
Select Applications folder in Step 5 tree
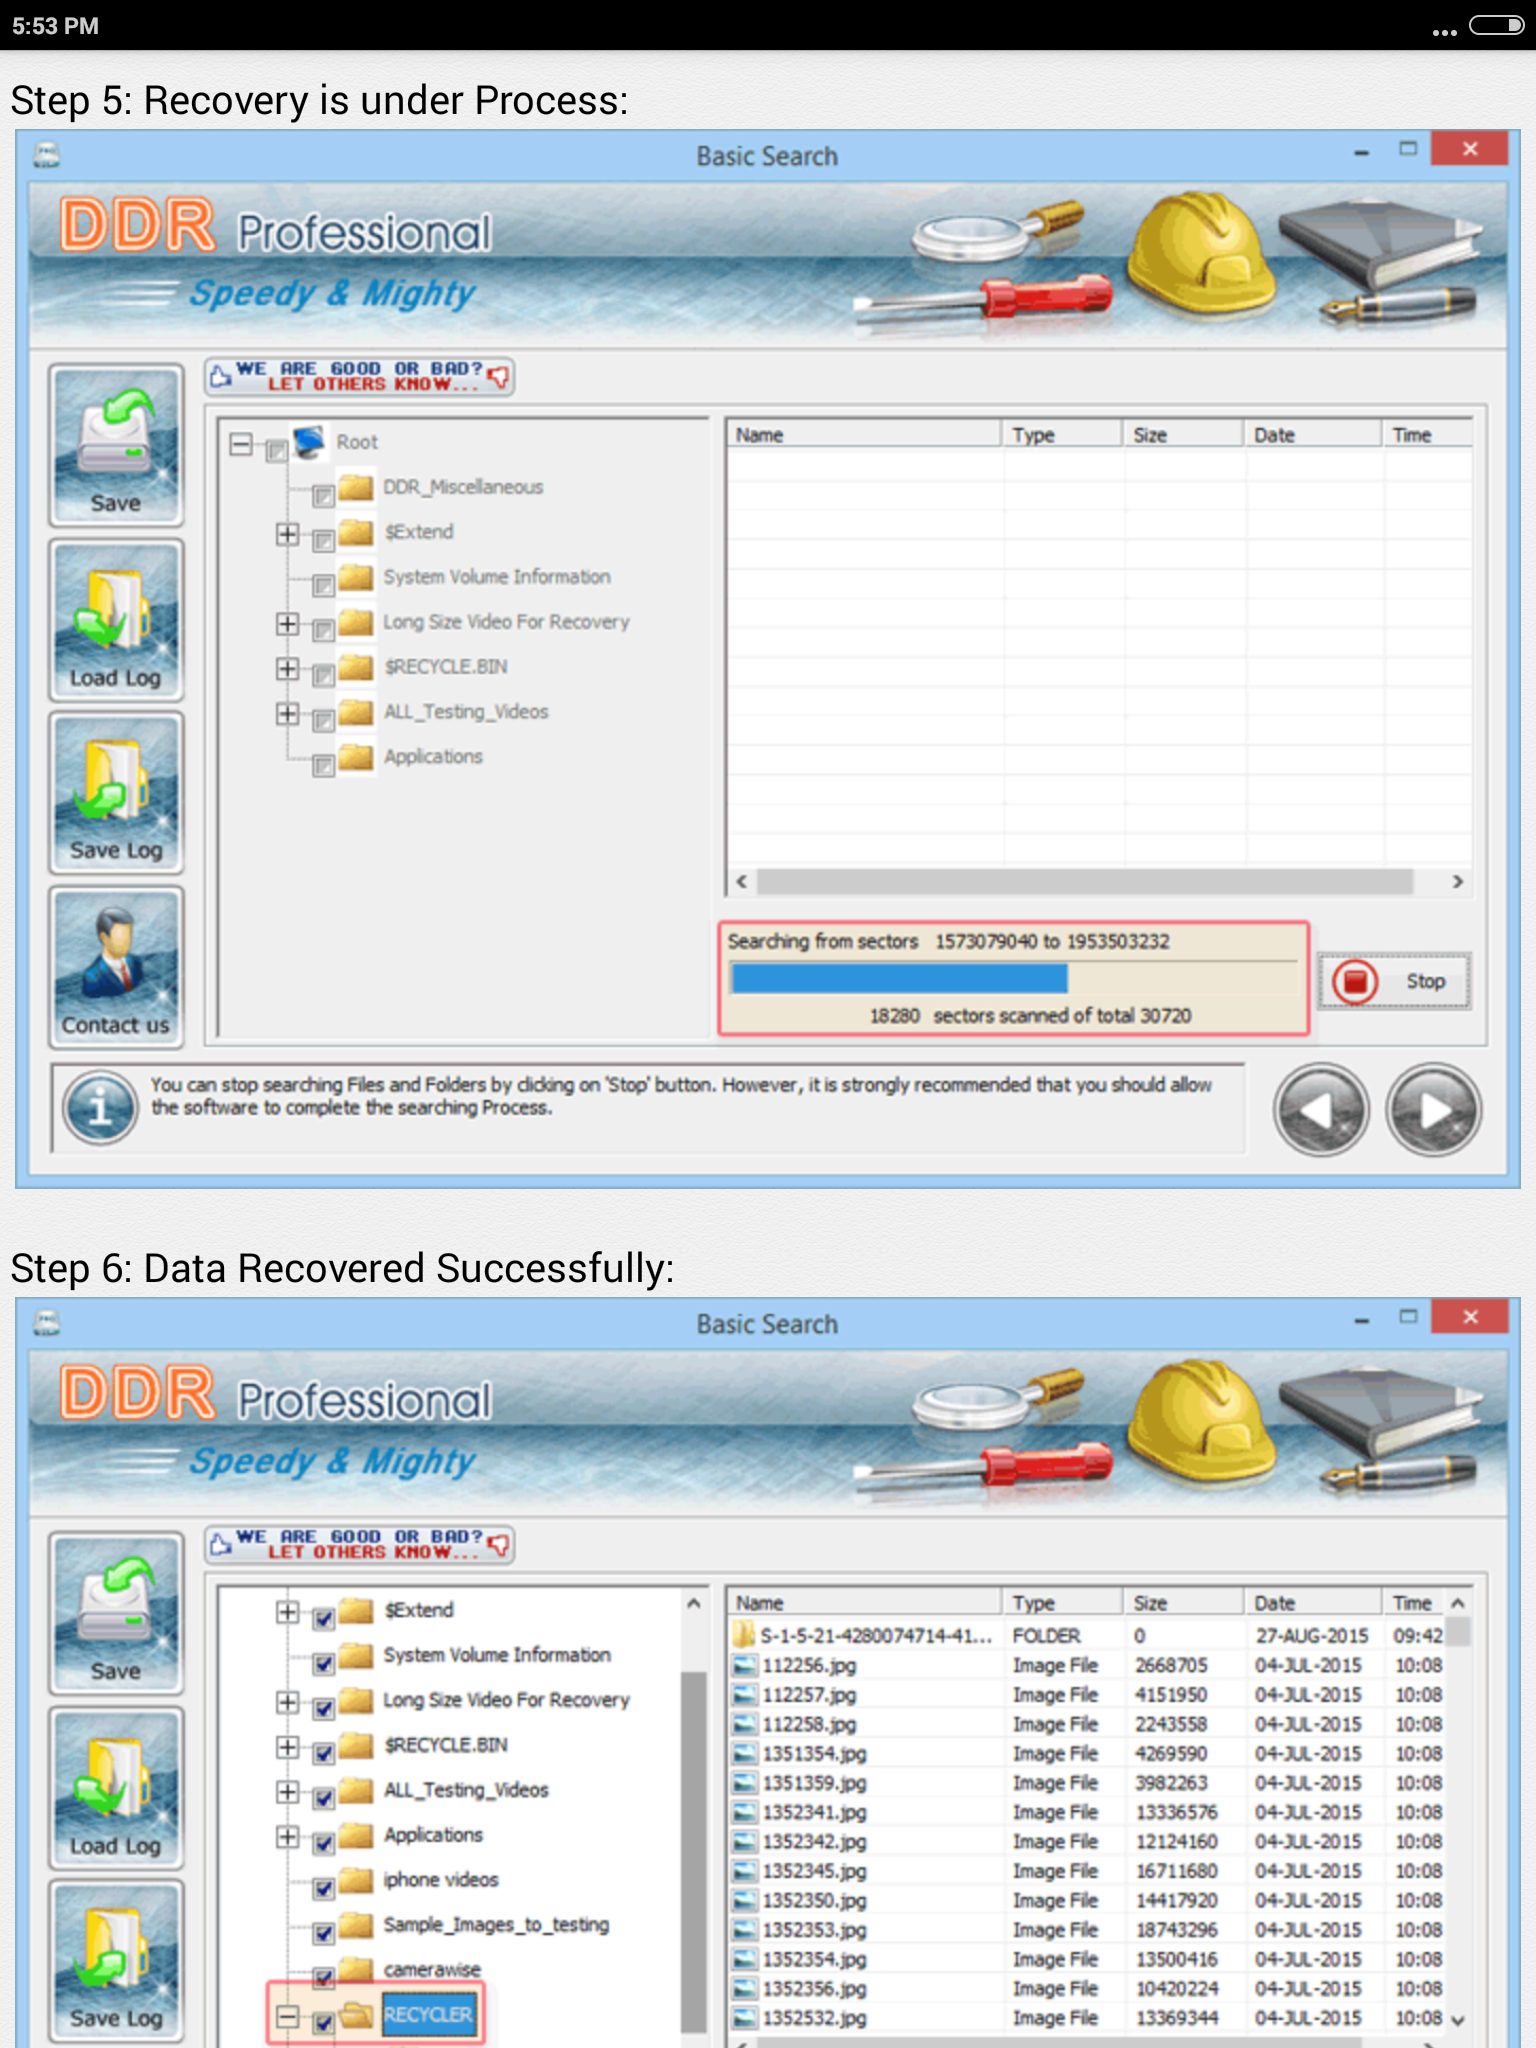(433, 756)
